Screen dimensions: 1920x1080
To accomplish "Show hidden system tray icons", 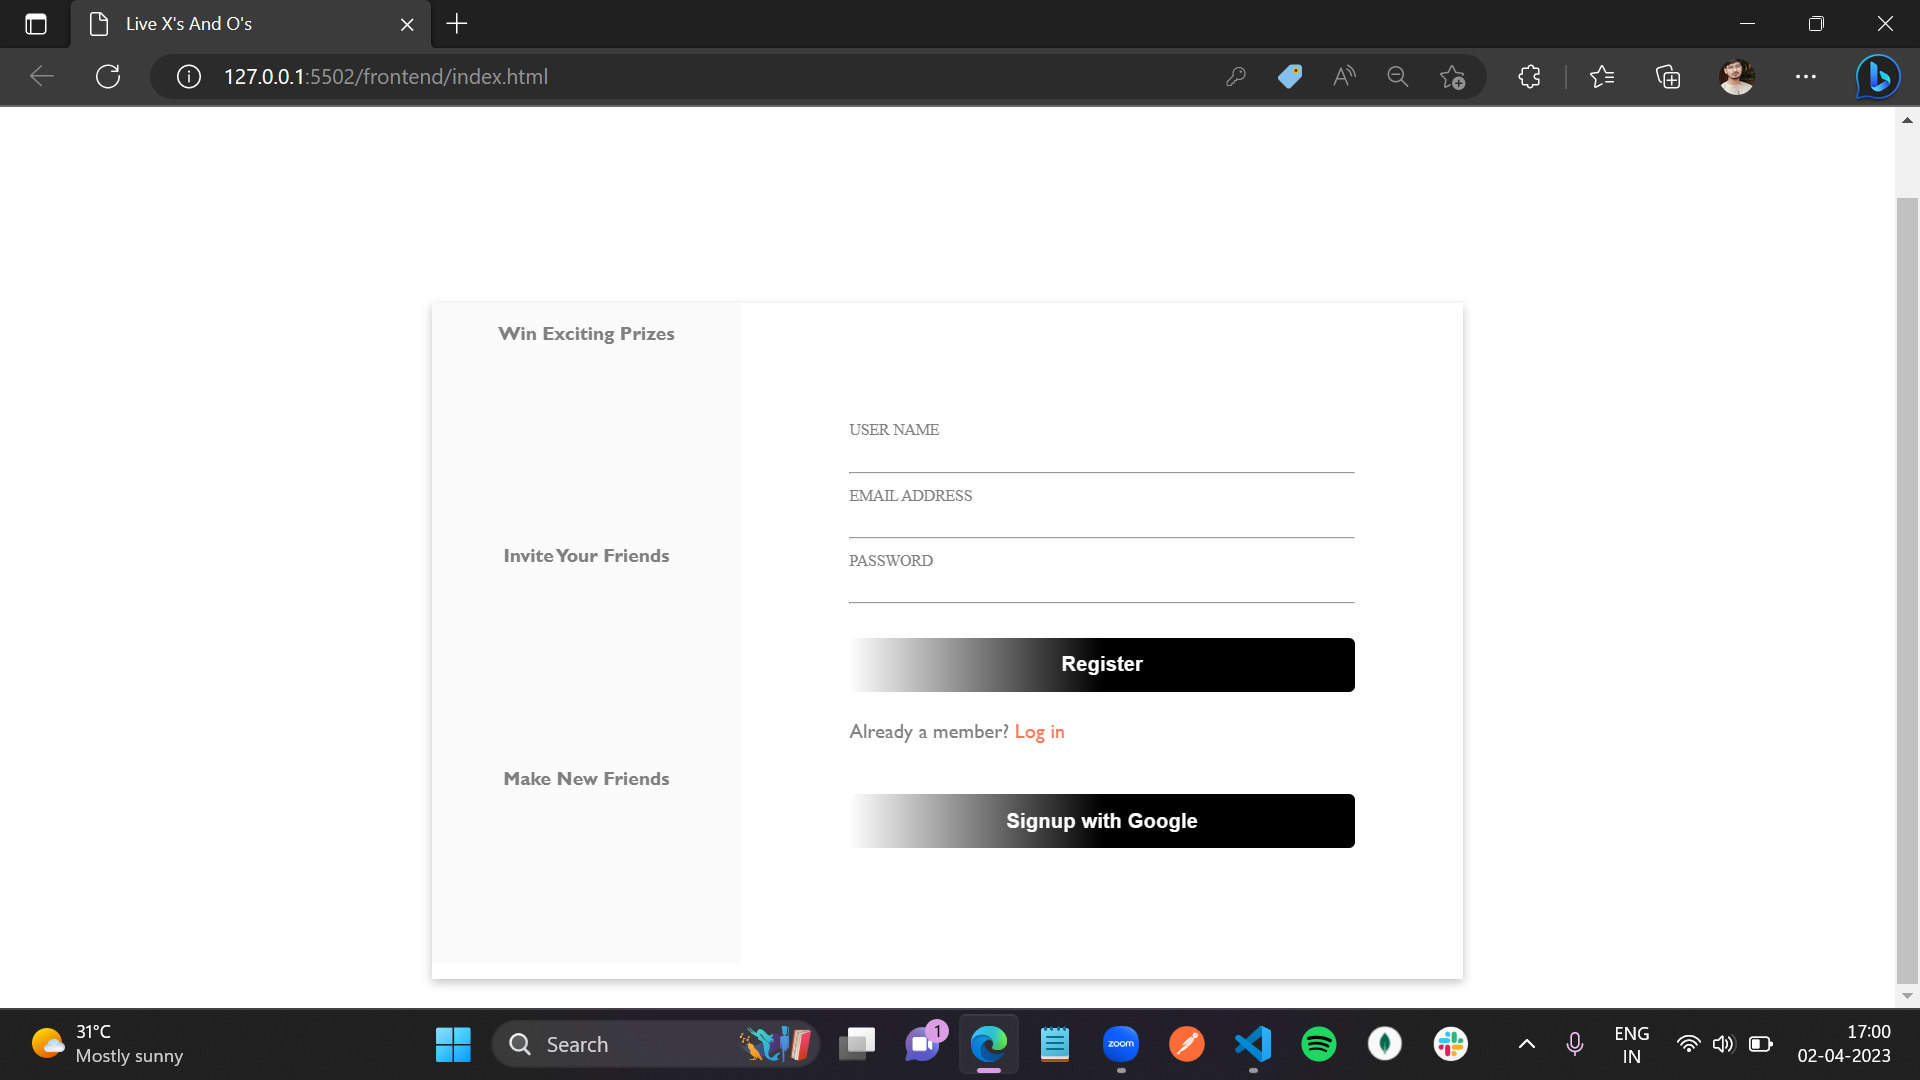I will pos(1527,1044).
